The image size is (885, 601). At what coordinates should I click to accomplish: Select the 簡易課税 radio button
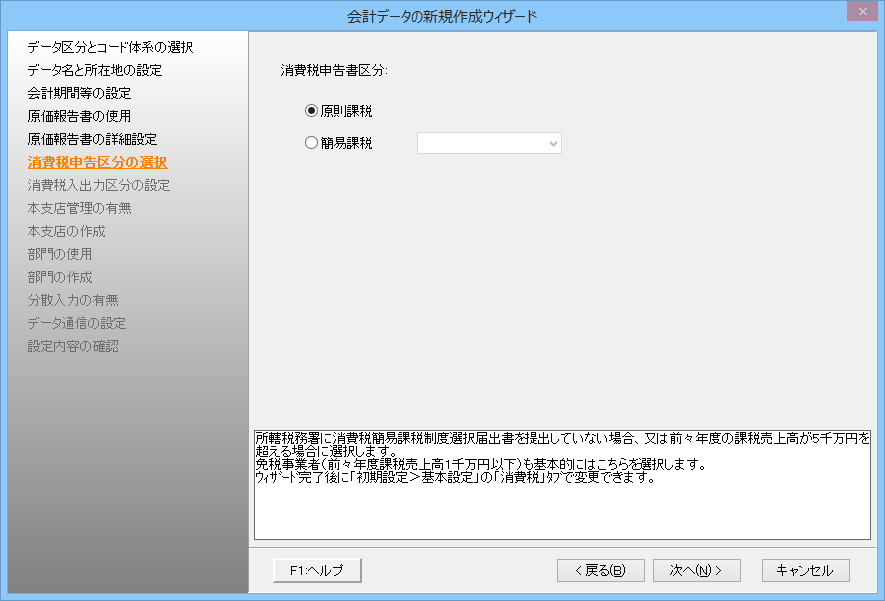[311, 143]
